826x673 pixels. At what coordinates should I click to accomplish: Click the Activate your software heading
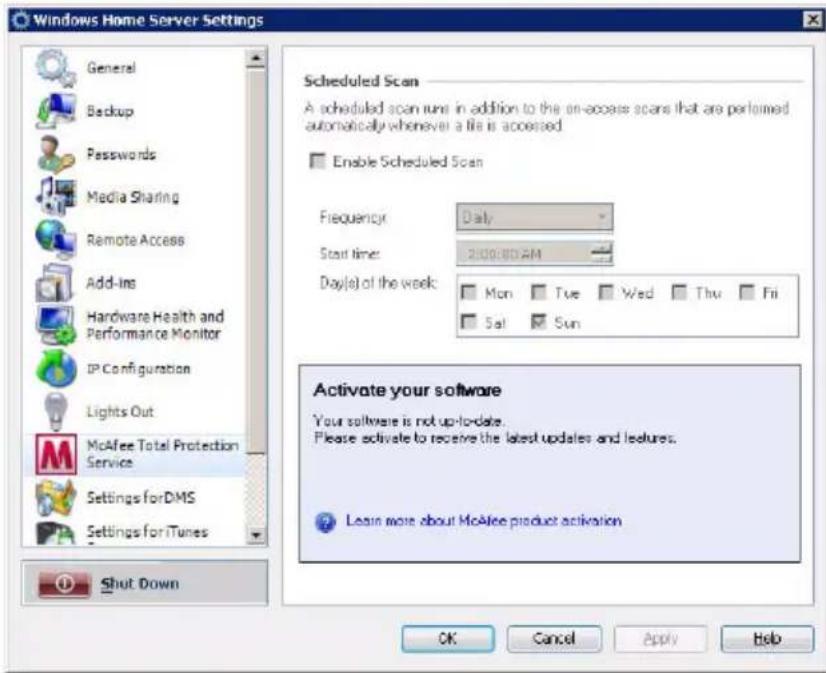tap(407, 390)
